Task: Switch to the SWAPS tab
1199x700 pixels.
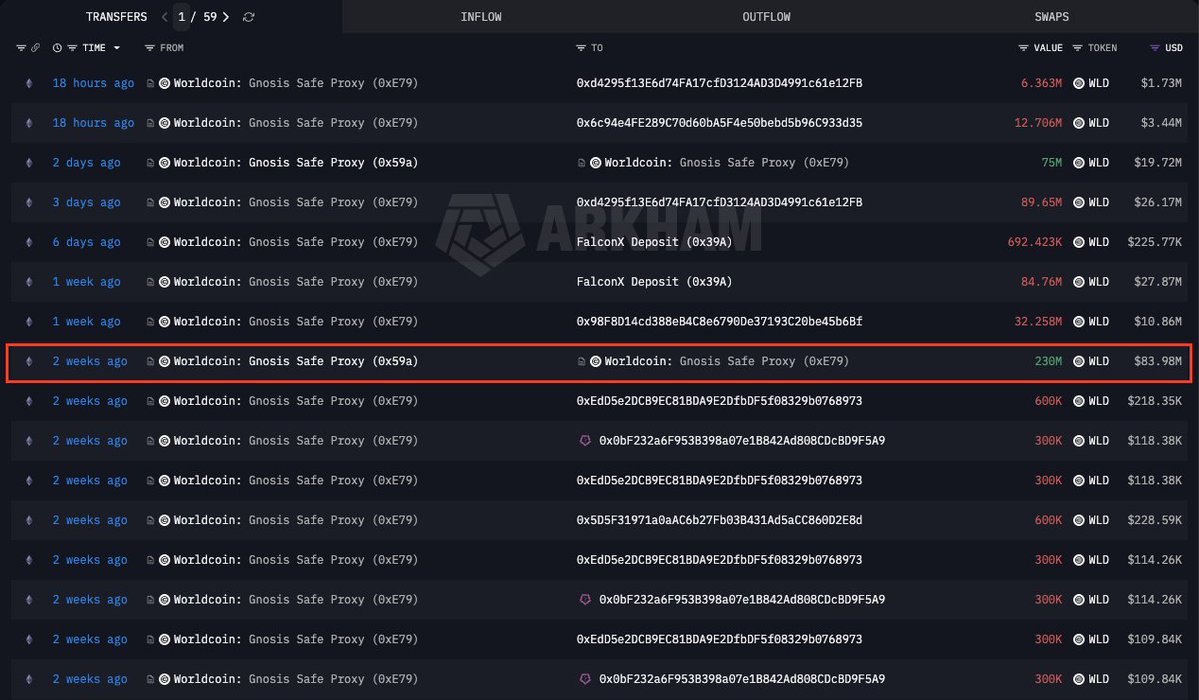Action: tap(1051, 17)
